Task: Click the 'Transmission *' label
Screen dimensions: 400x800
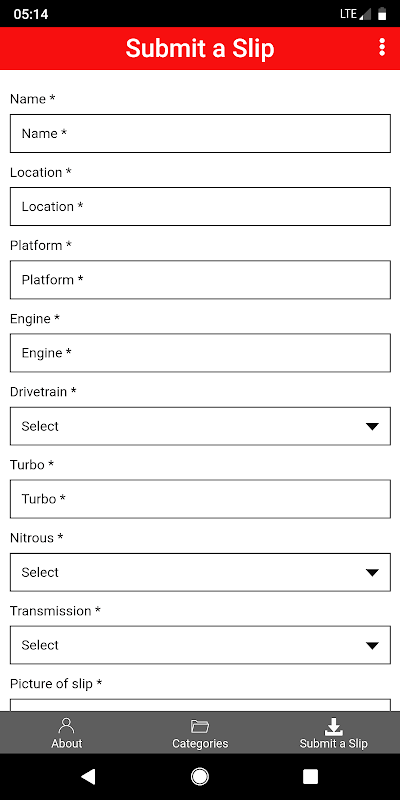Action: (55, 611)
